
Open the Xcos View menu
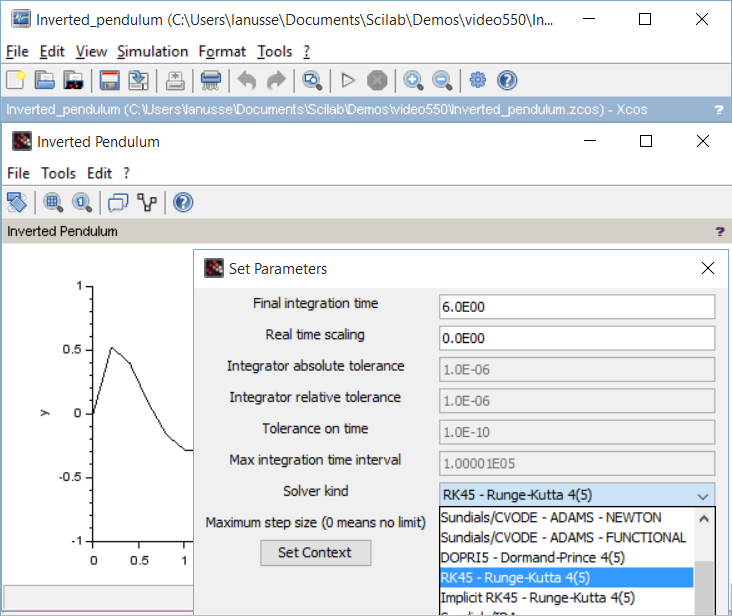(x=92, y=51)
